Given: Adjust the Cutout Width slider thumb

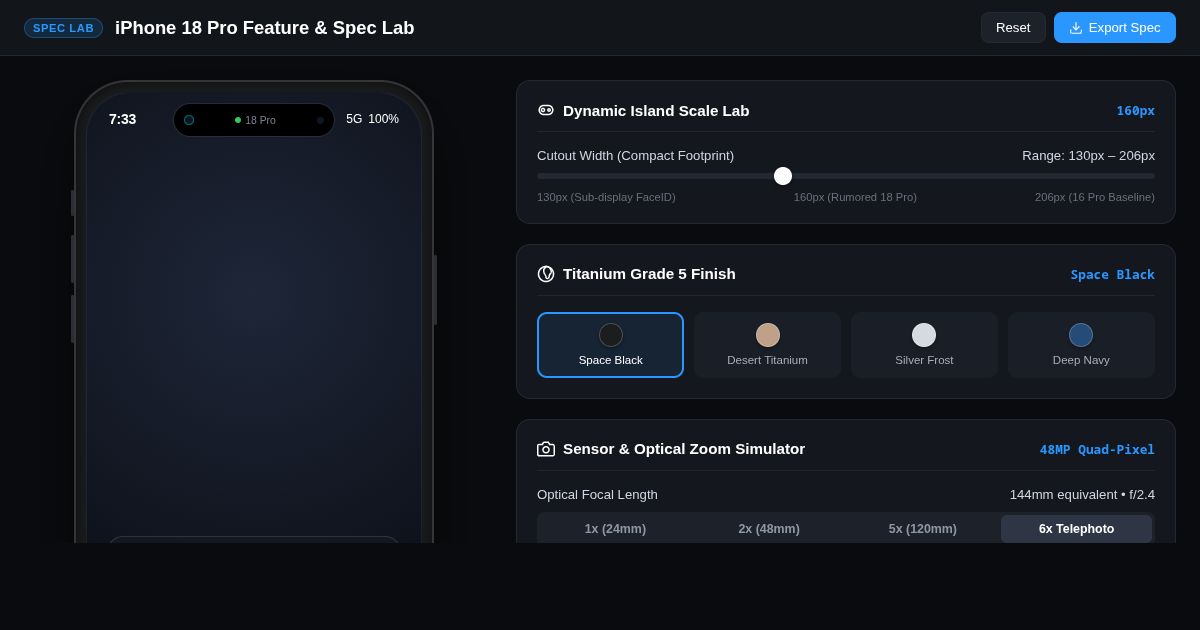Looking at the screenshot, I should [x=783, y=176].
